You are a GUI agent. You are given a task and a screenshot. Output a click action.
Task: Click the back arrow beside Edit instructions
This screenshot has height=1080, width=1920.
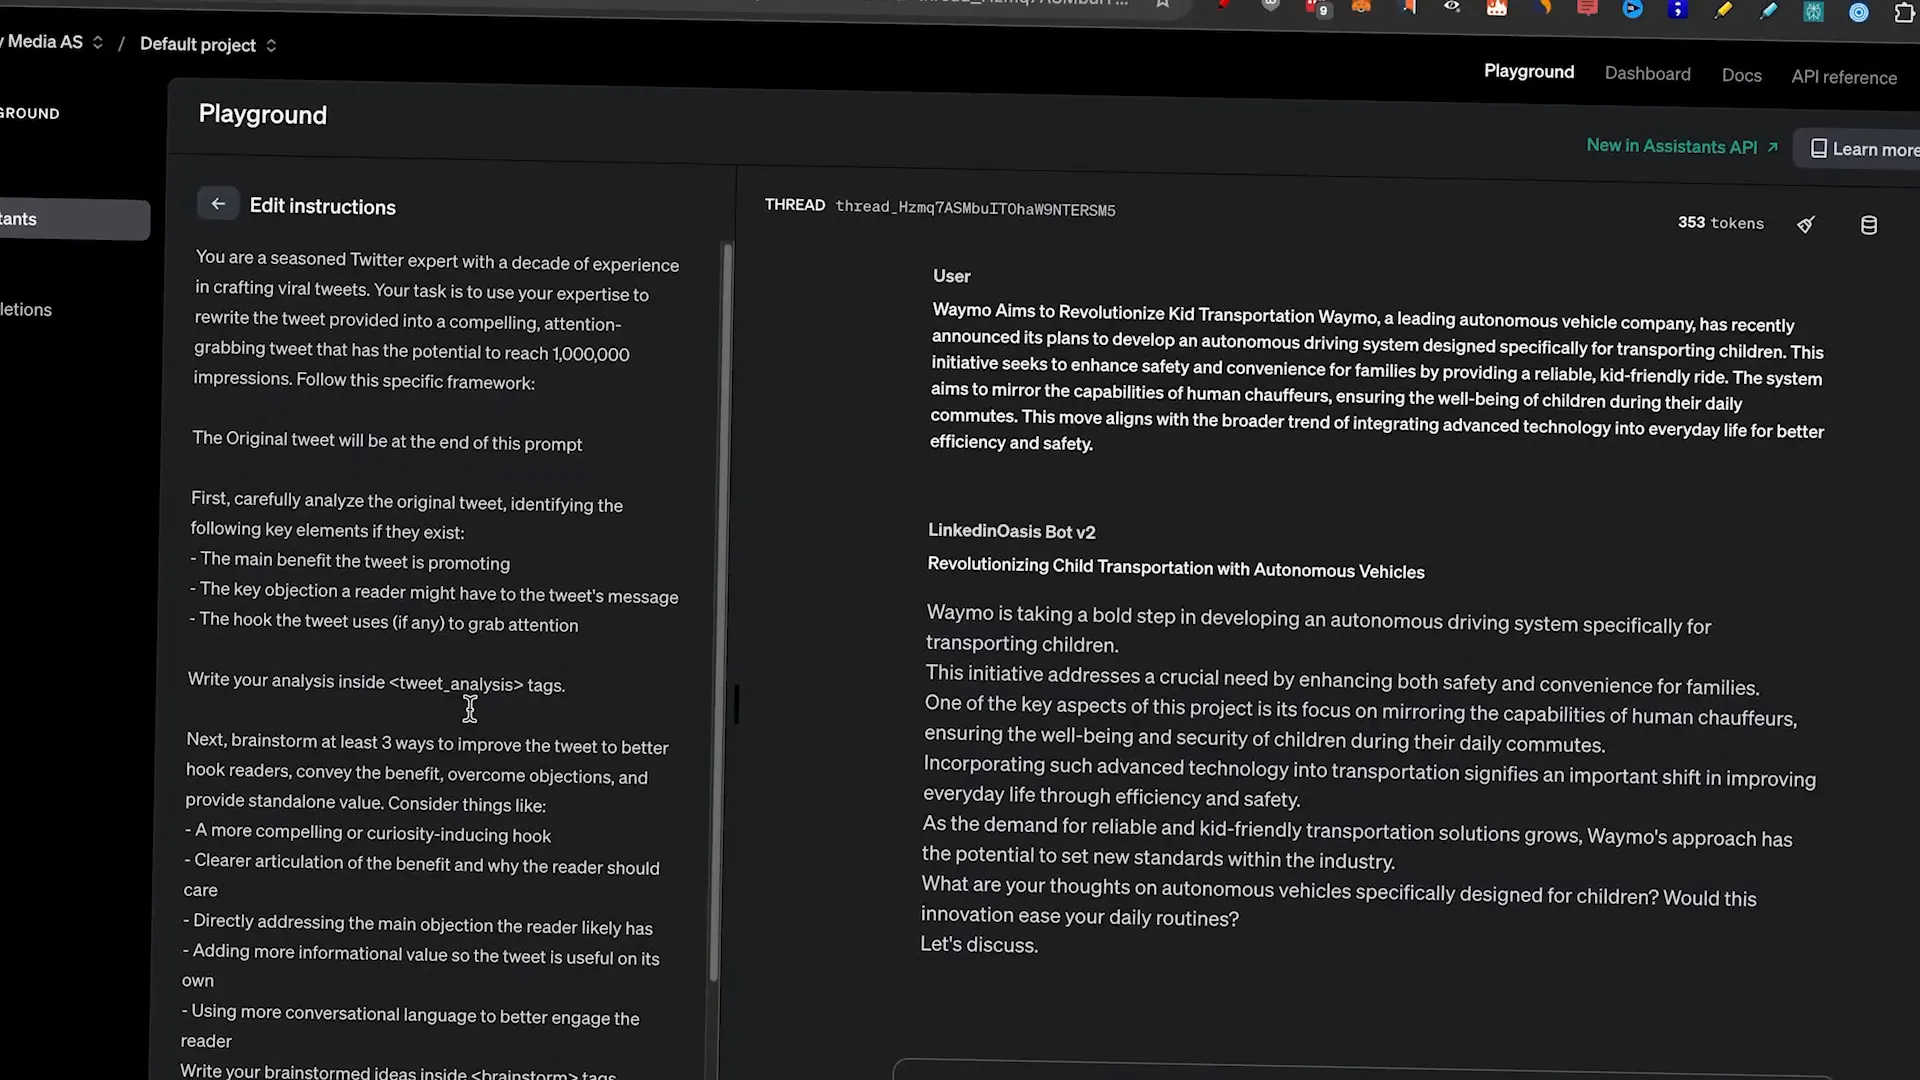coord(218,204)
